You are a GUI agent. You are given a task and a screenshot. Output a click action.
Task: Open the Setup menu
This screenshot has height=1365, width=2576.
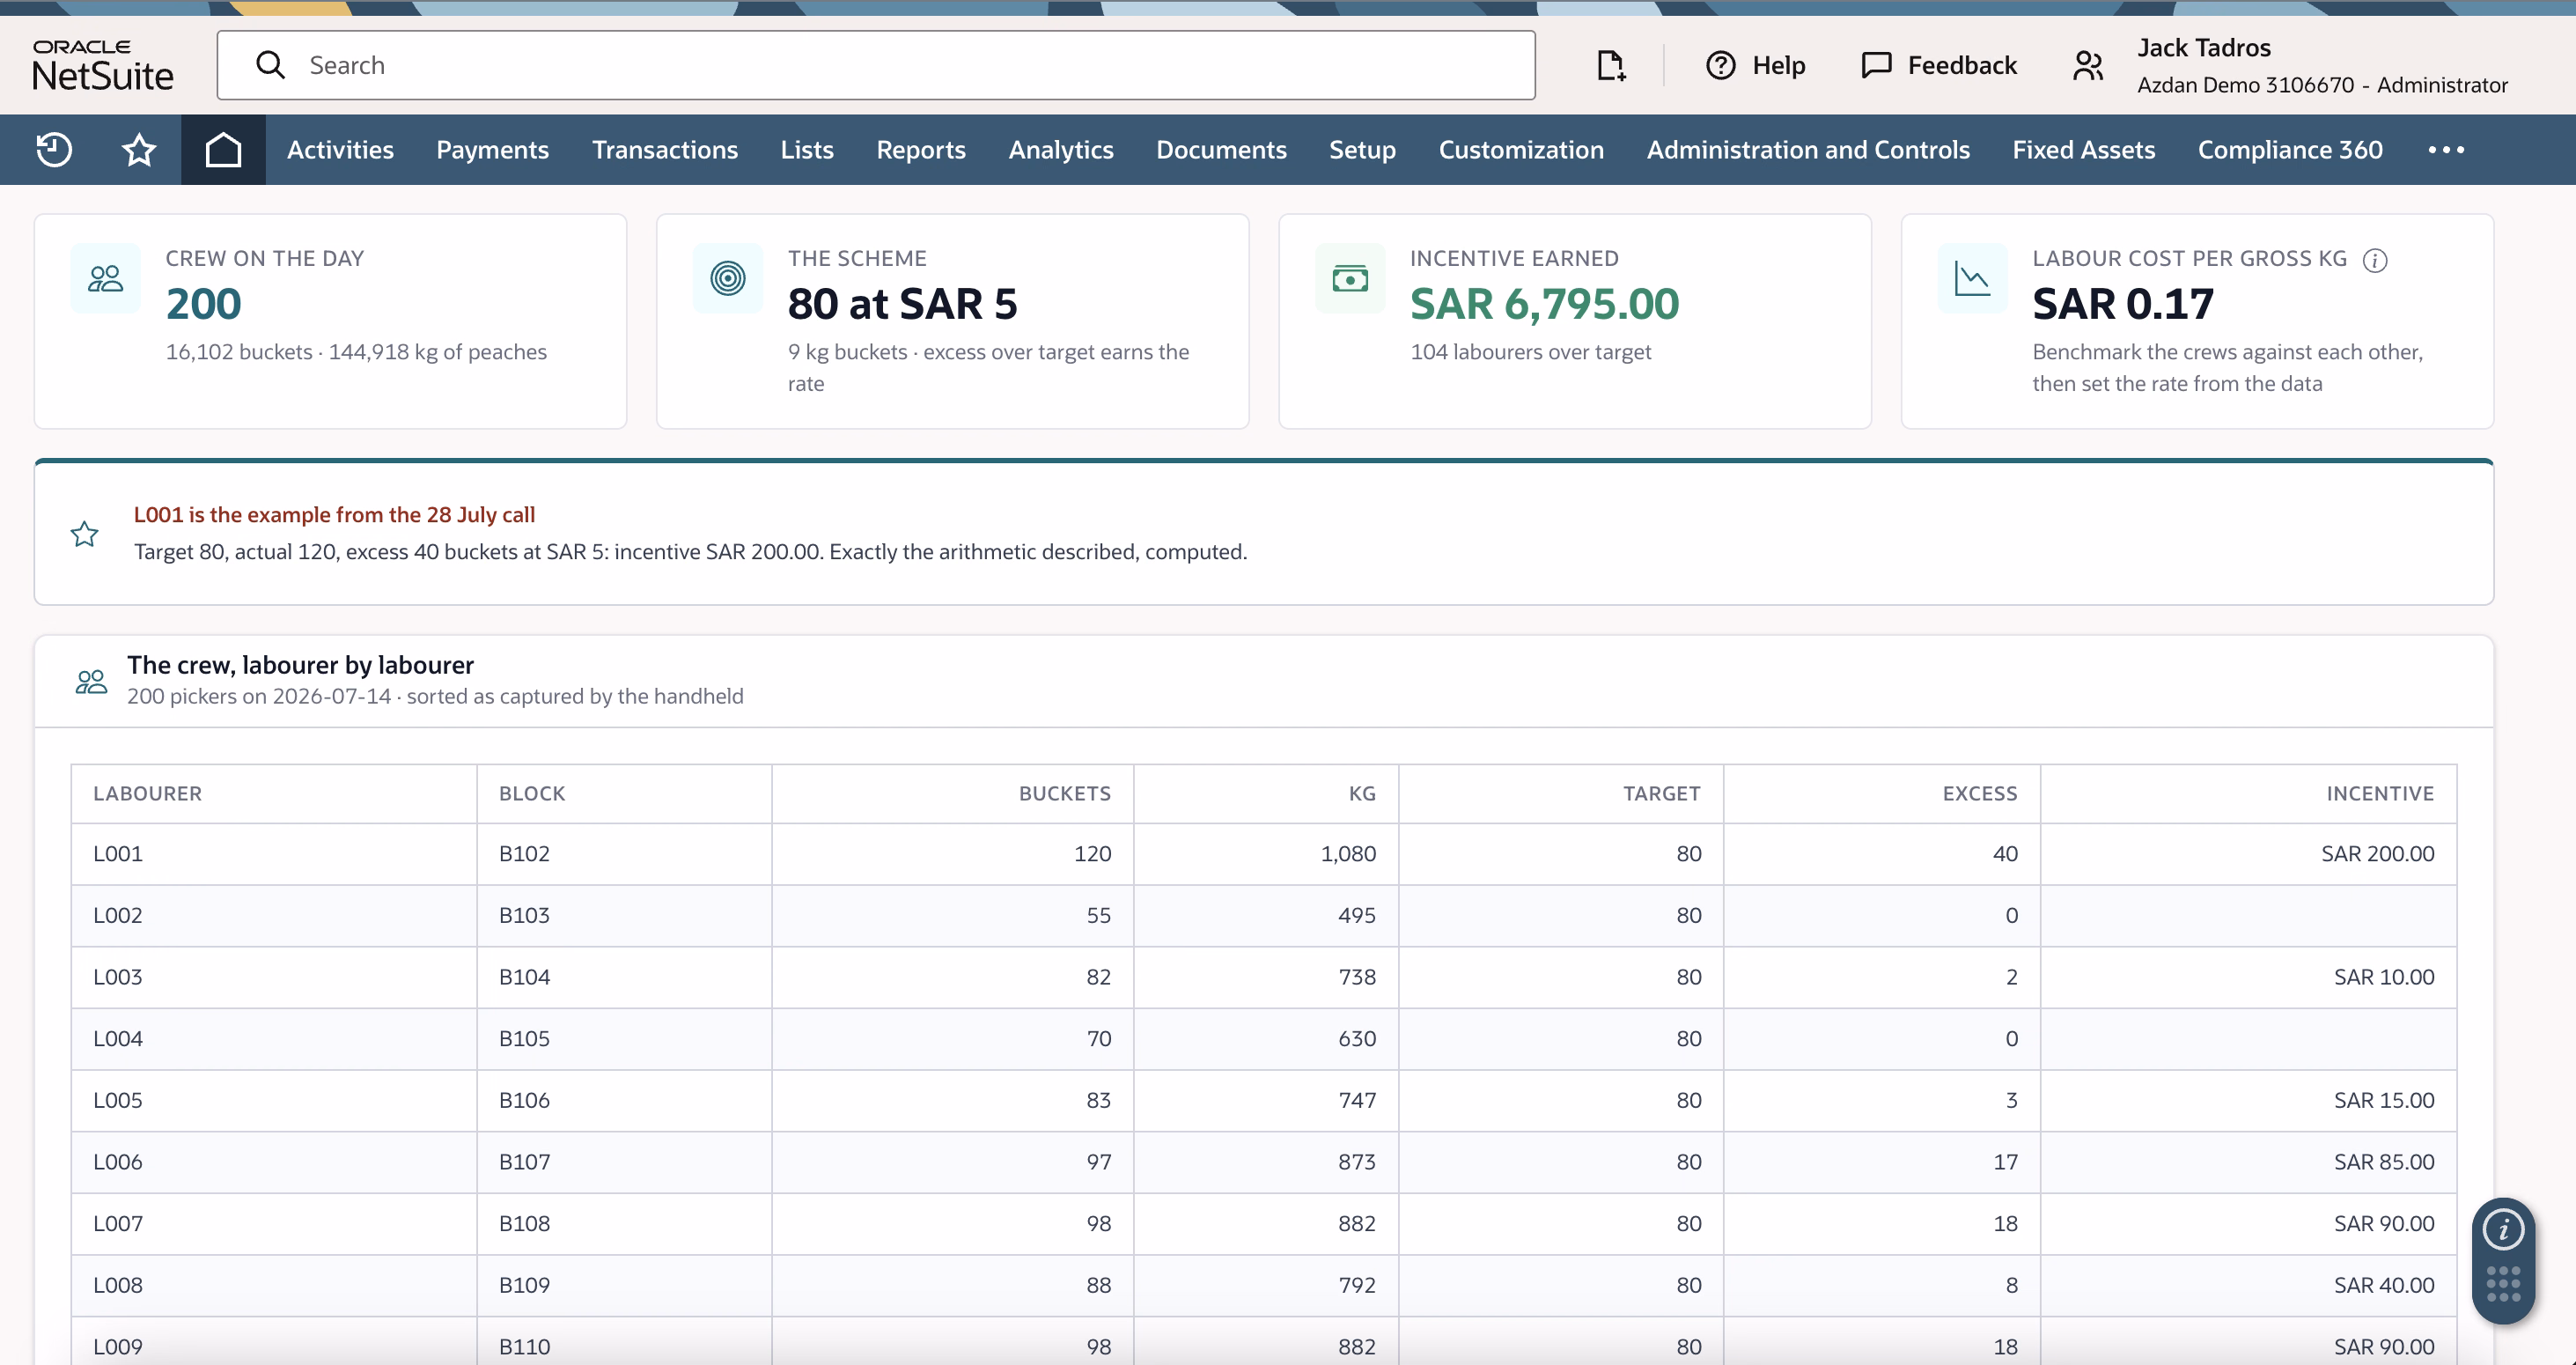[1362, 150]
